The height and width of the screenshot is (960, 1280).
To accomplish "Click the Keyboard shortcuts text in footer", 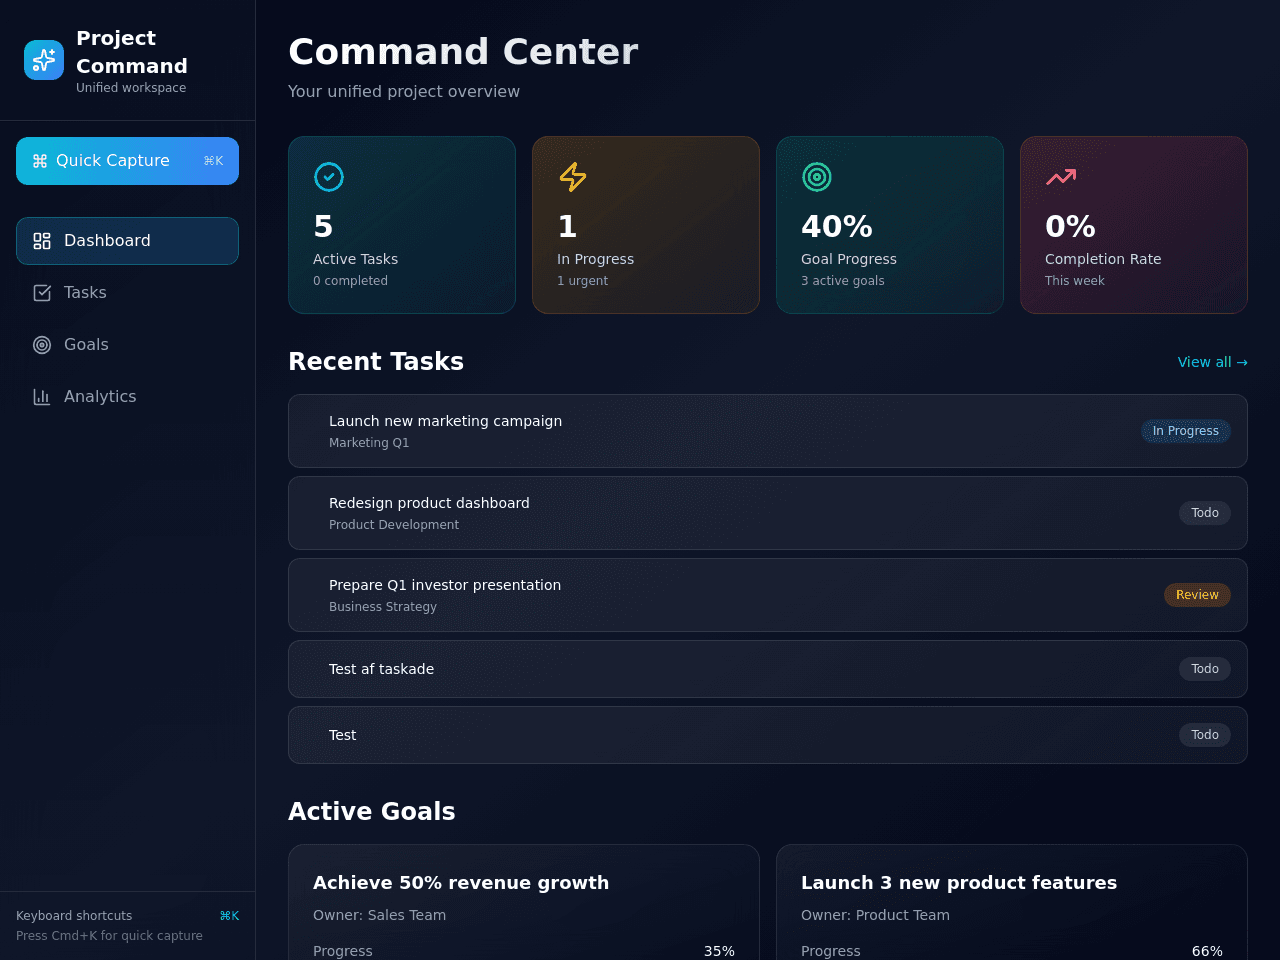I will tap(74, 916).
